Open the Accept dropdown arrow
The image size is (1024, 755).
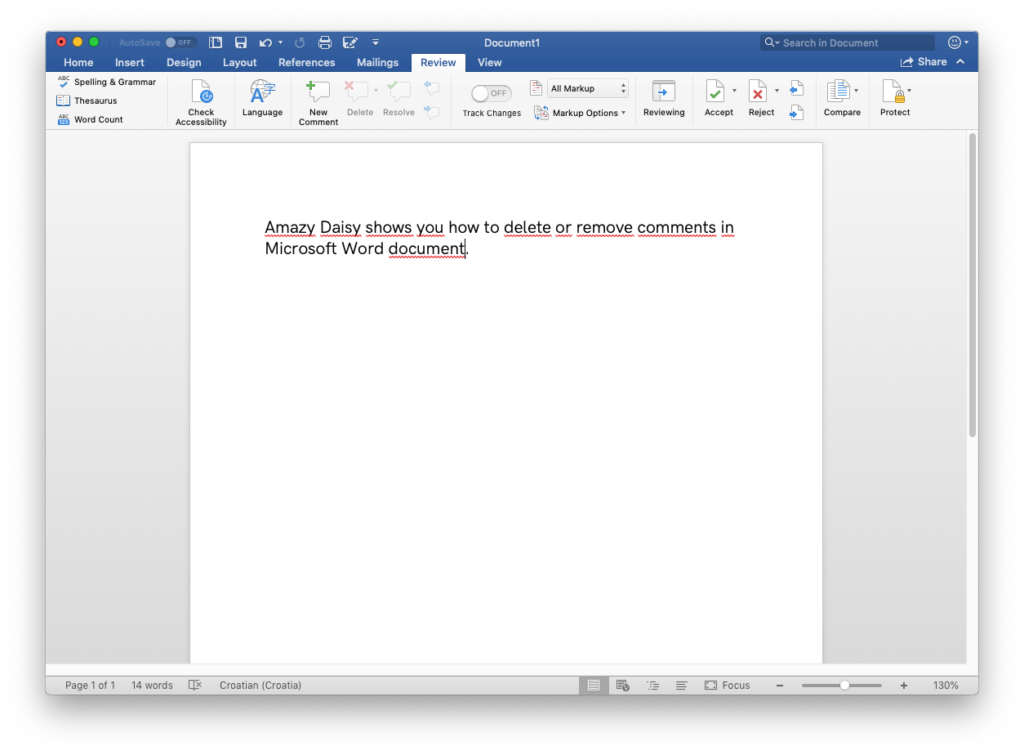734,91
